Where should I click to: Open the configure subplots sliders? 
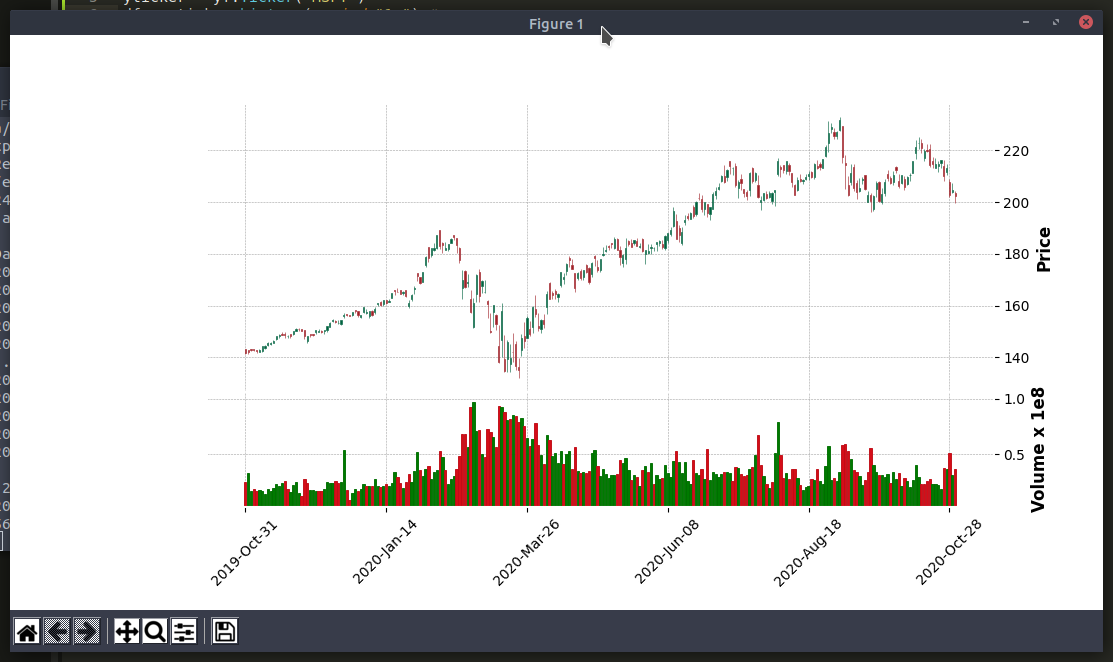click(182, 631)
